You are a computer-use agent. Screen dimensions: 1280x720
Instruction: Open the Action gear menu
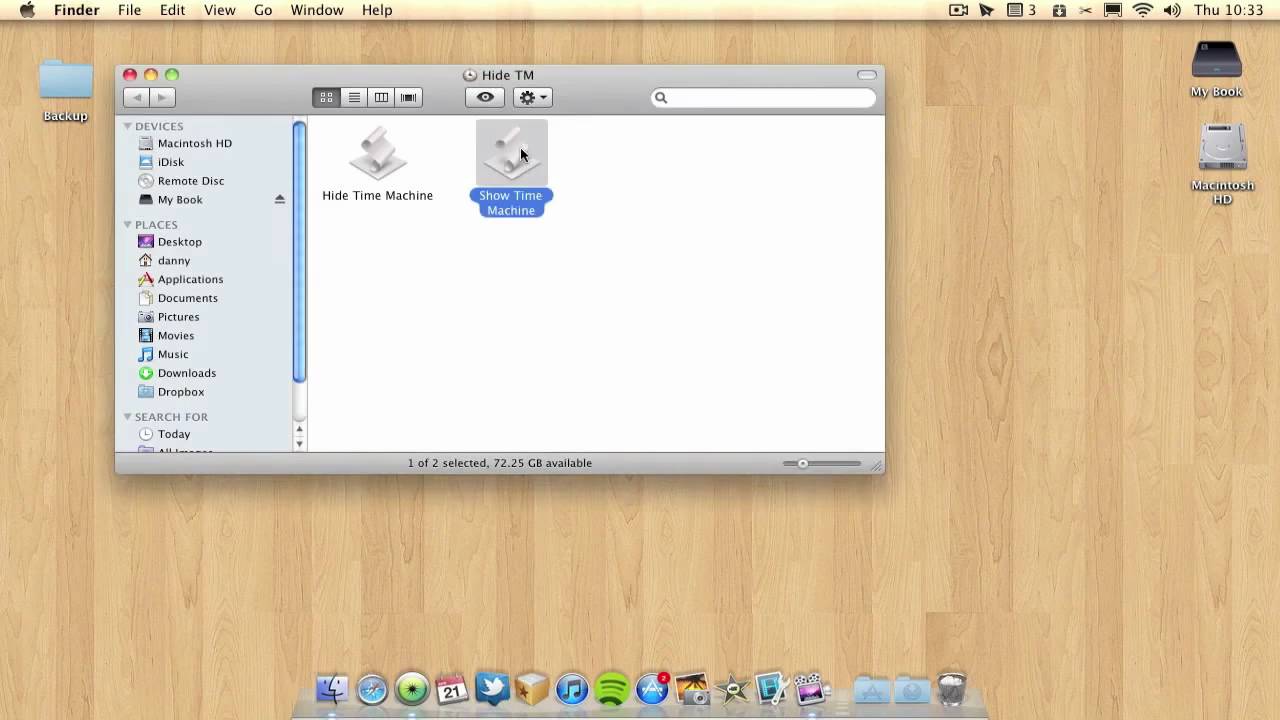click(531, 97)
